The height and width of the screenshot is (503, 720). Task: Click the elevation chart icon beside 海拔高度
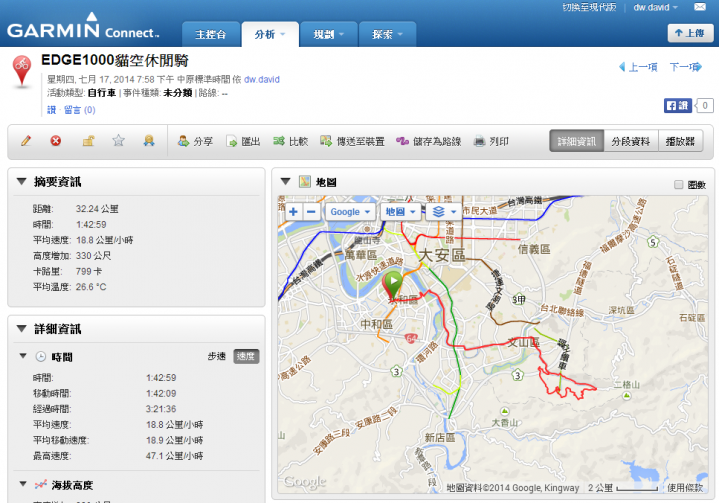41,484
